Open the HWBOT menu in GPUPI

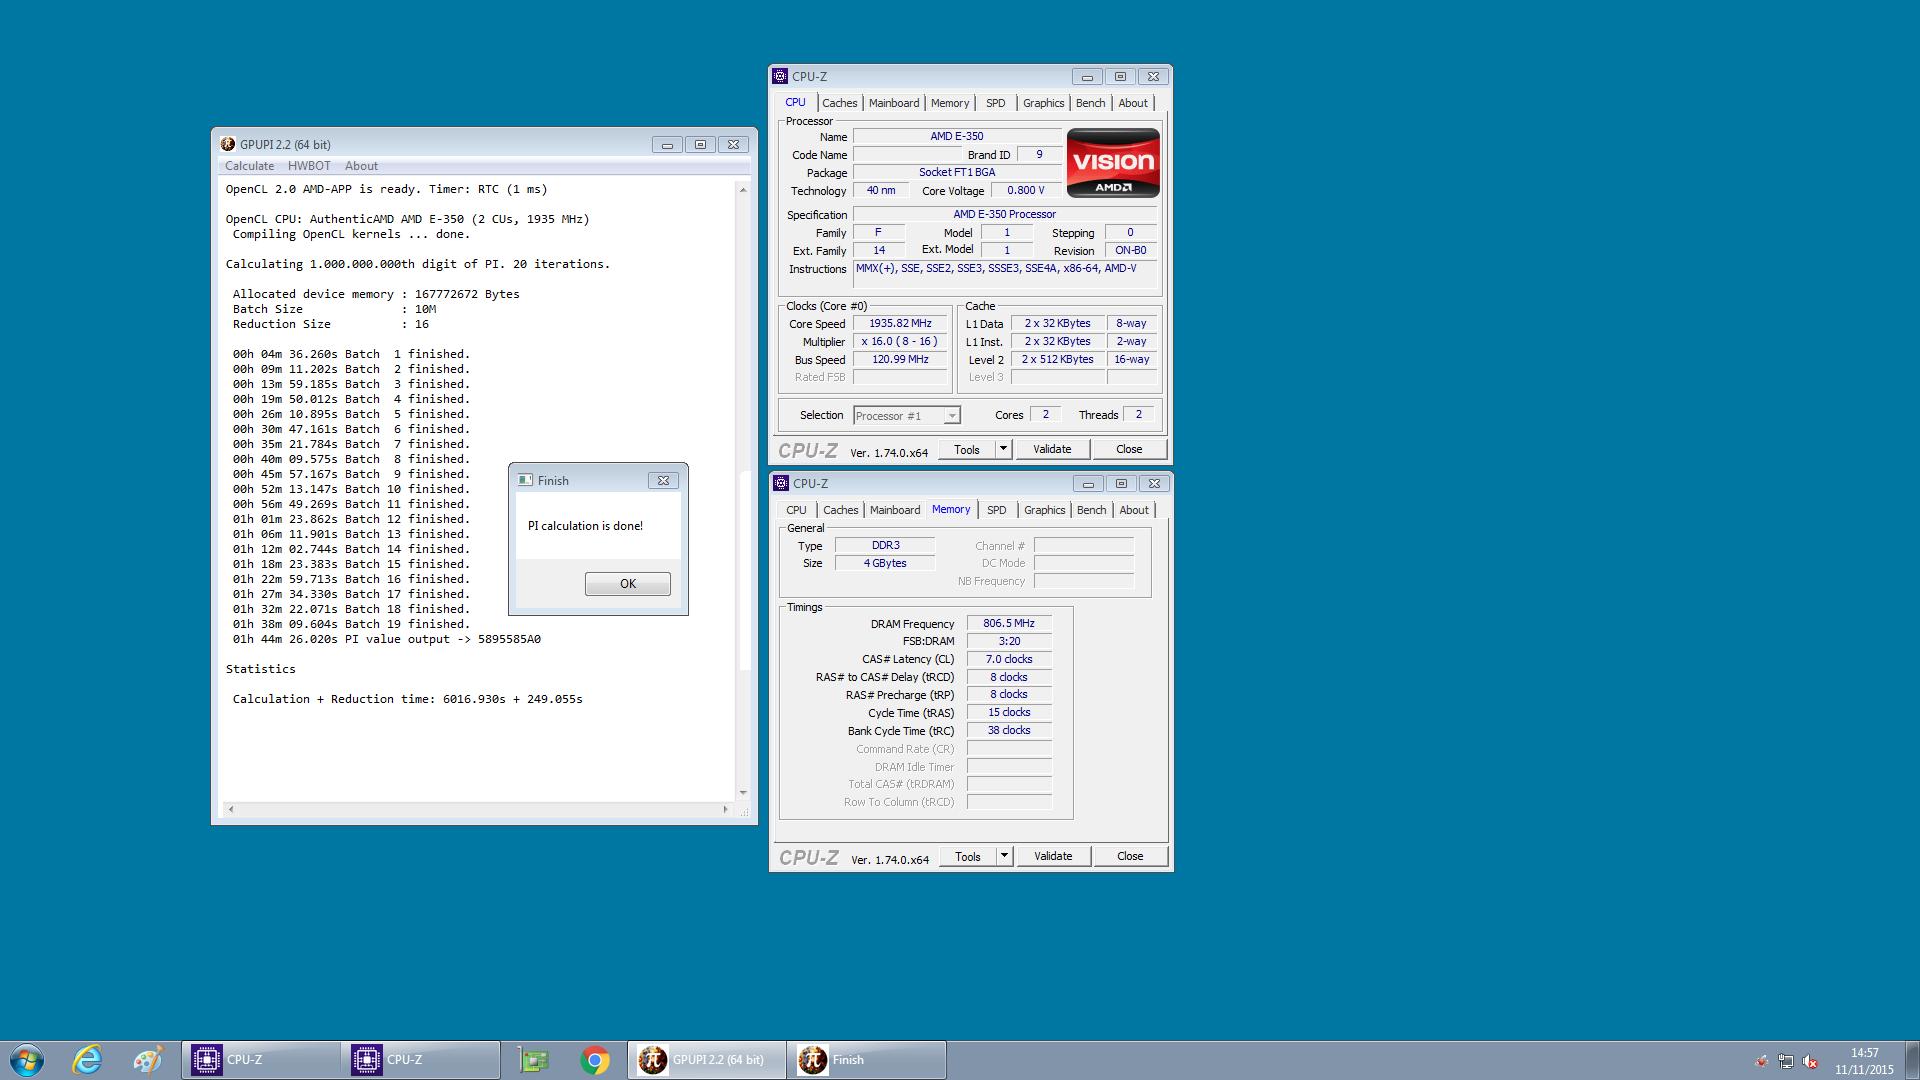point(309,166)
